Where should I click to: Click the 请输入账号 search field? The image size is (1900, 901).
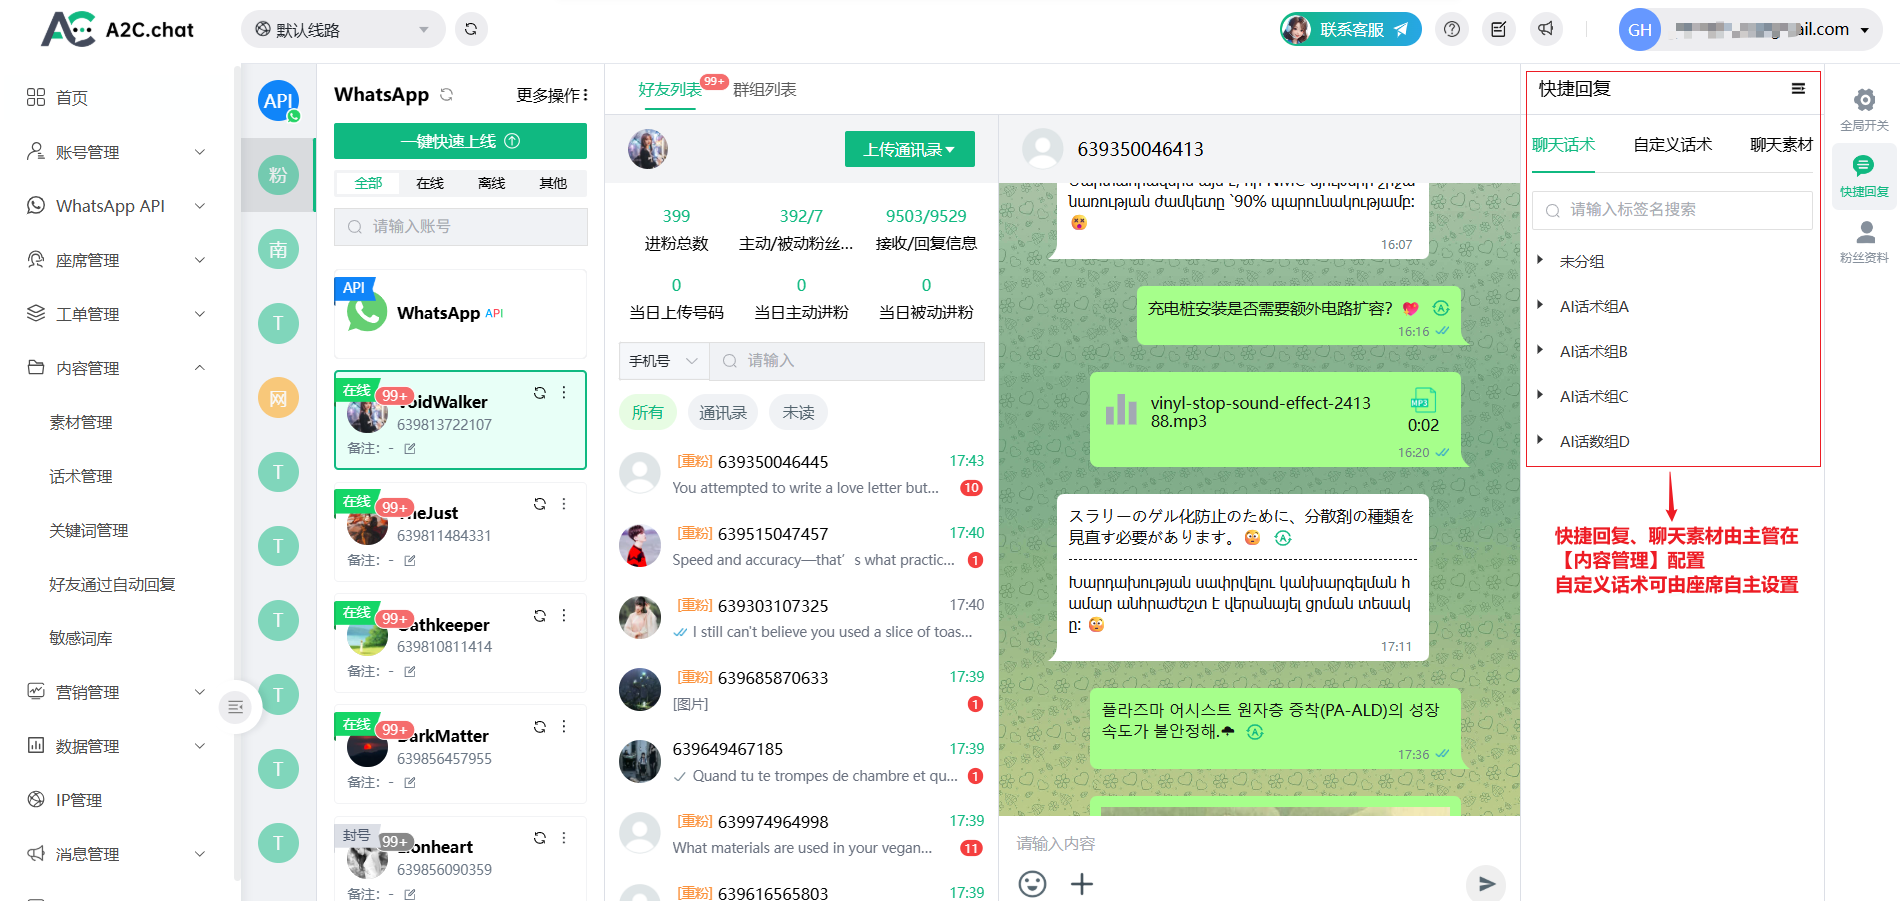461,227
